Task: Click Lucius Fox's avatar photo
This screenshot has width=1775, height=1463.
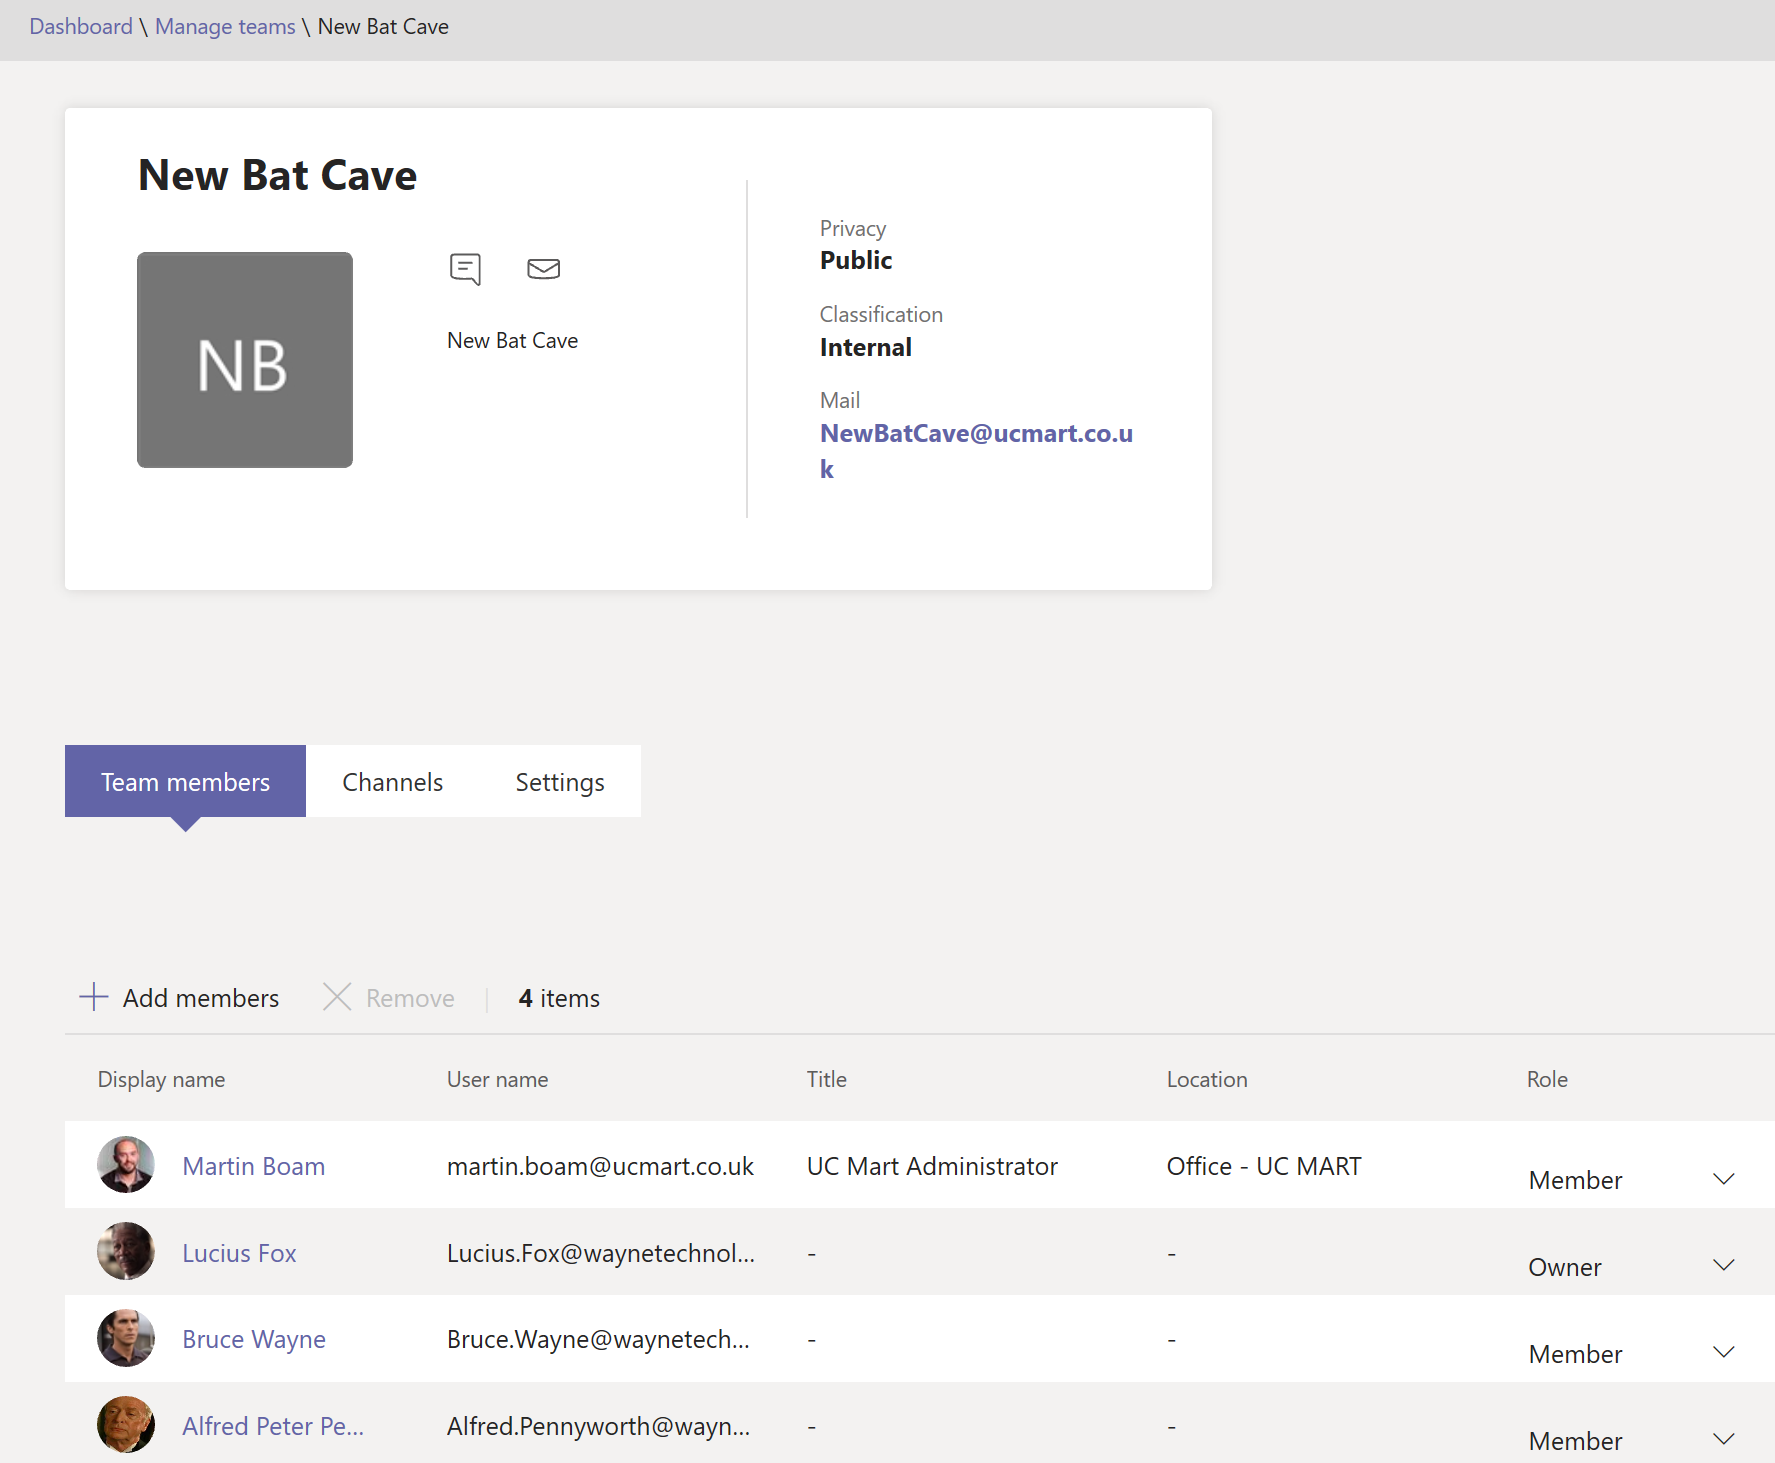Action: (x=126, y=1252)
